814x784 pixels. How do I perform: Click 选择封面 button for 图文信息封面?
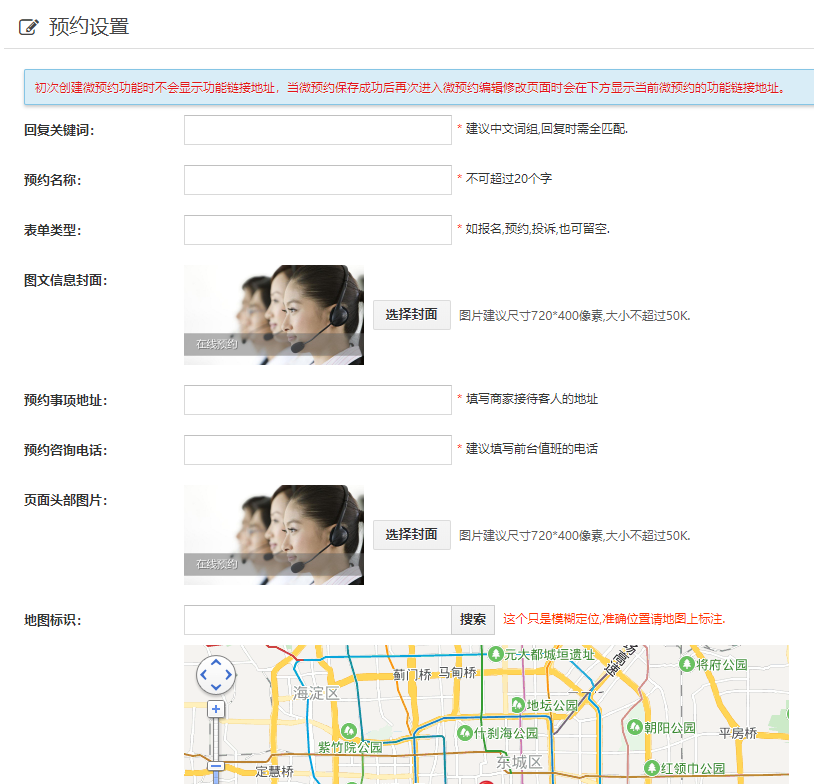click(x=411, y=315)
